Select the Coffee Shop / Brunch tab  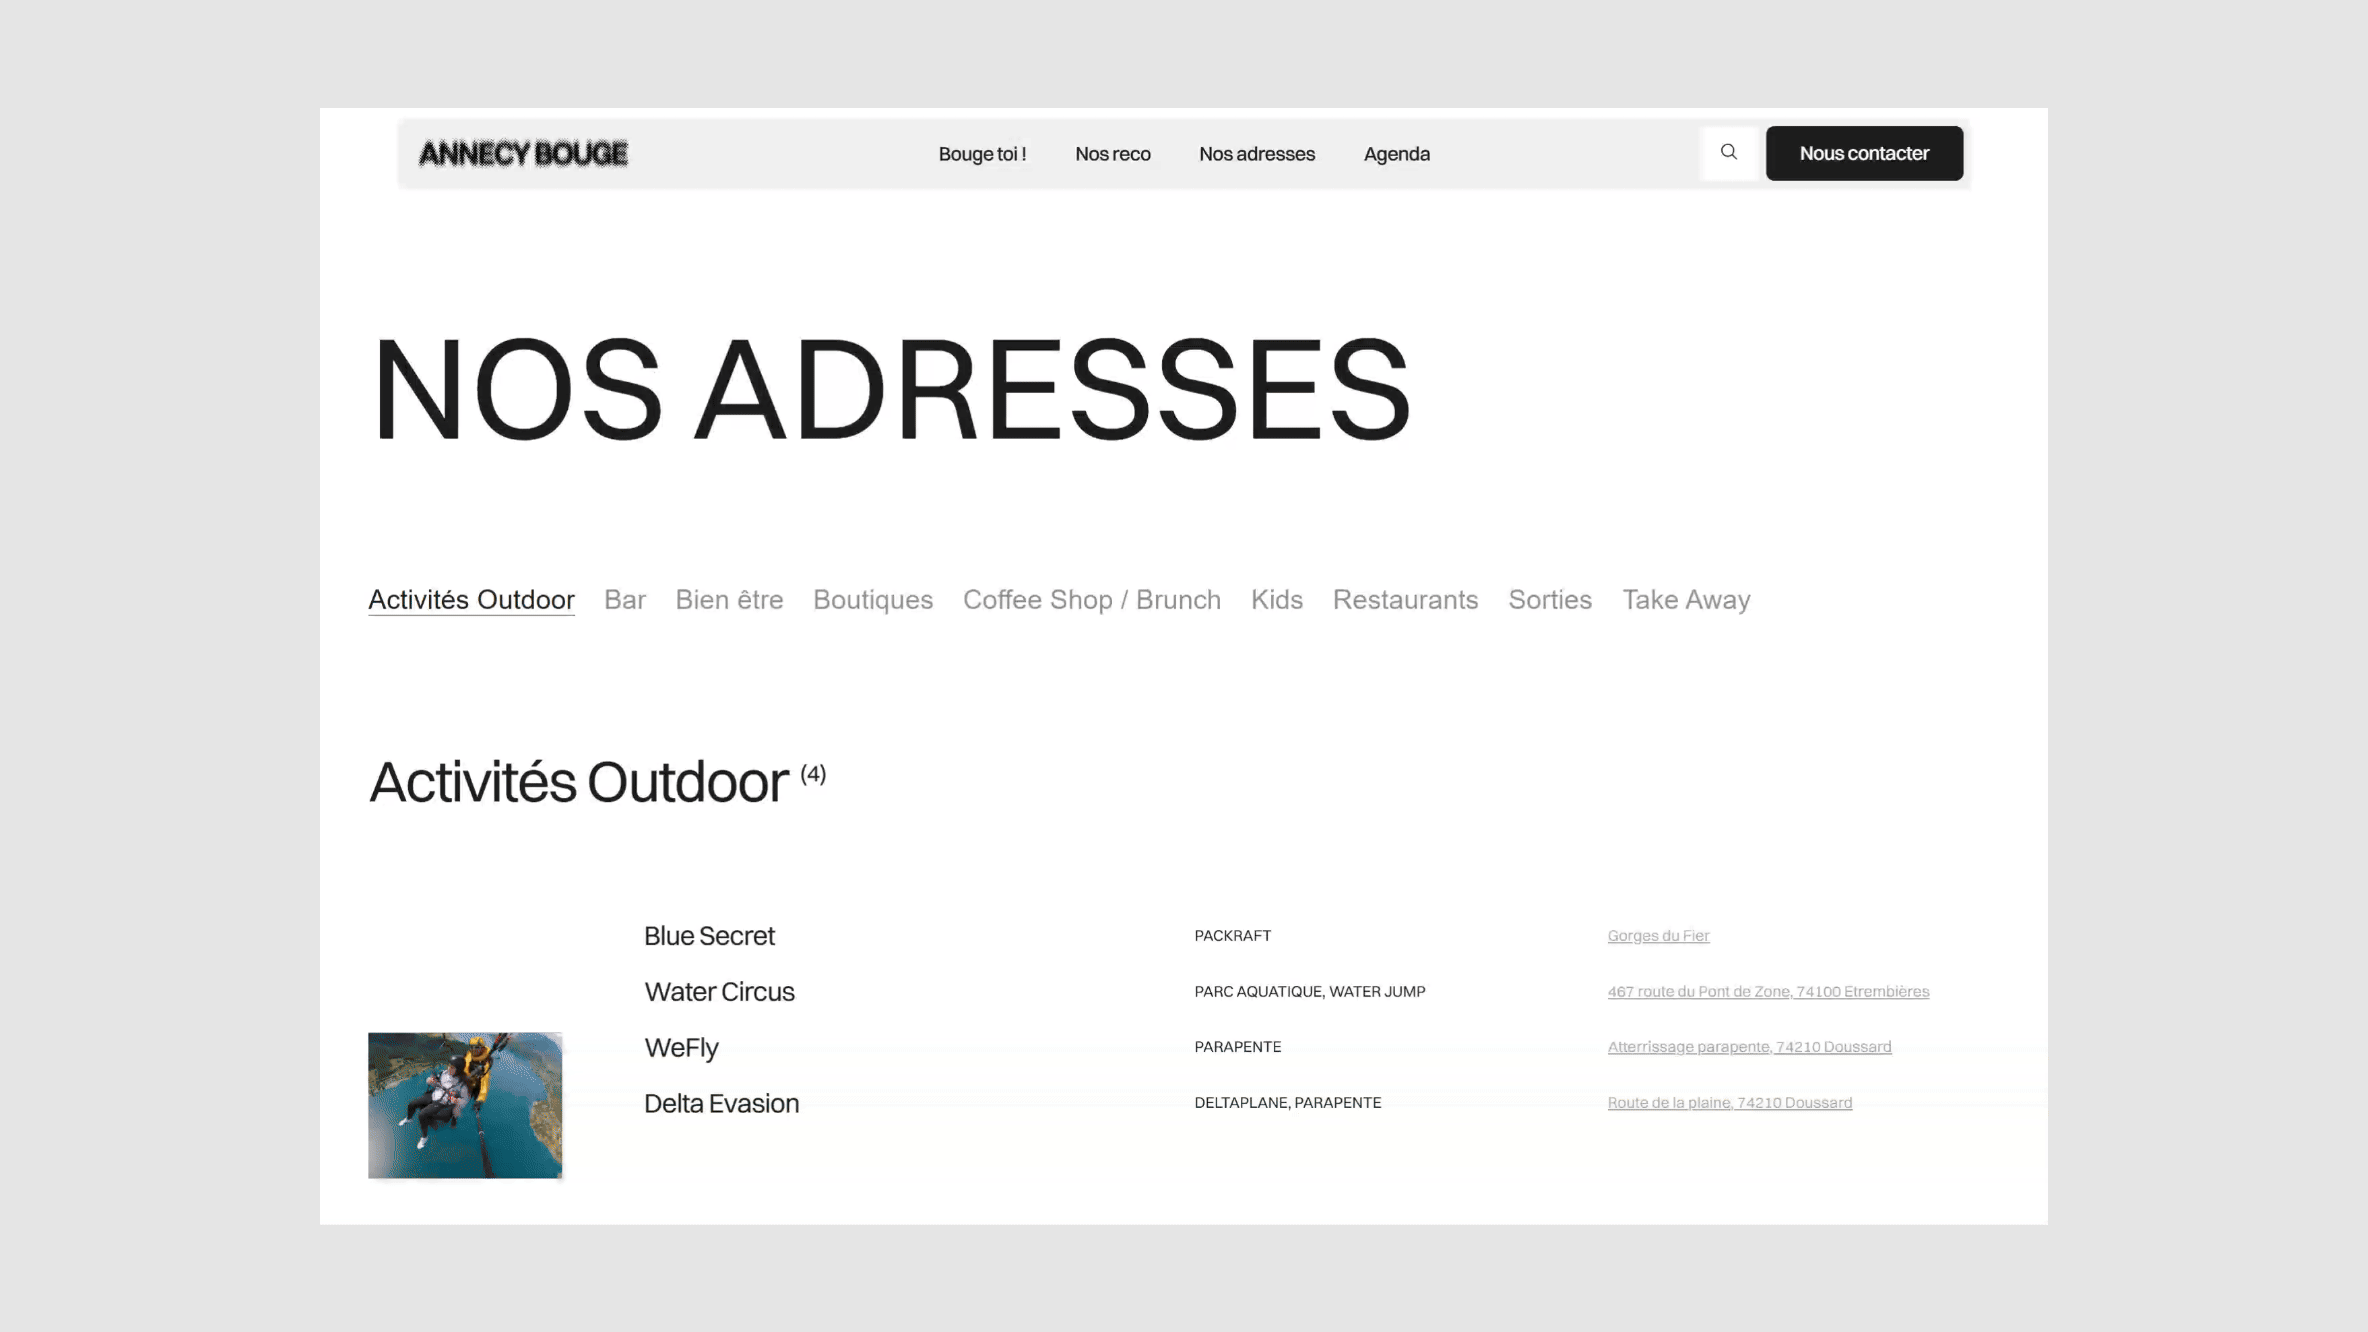[1091, 599]
